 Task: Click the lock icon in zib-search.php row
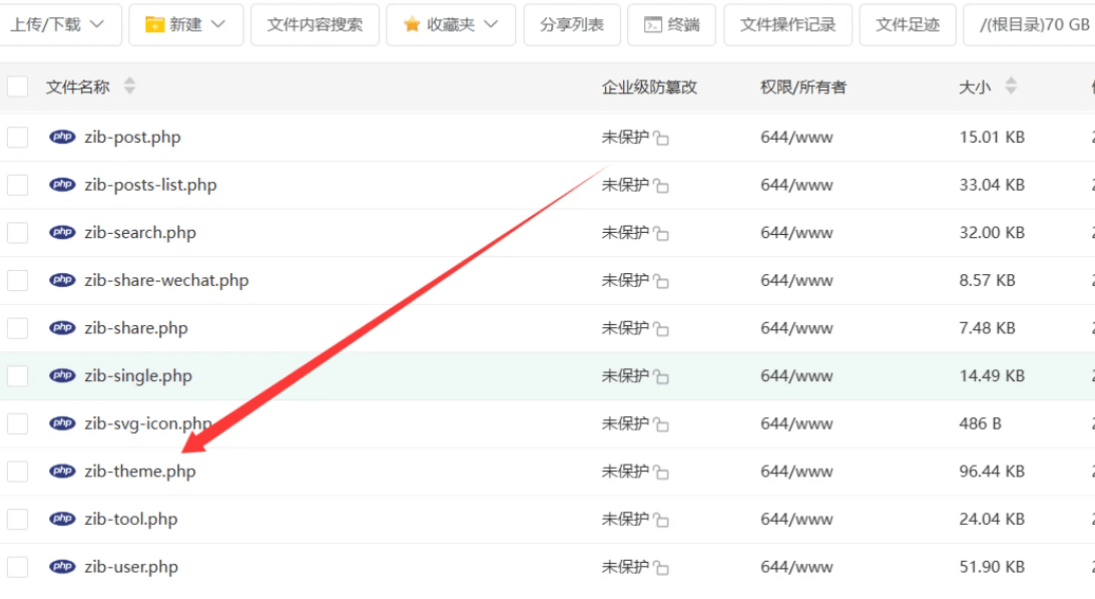click(661, 234)
